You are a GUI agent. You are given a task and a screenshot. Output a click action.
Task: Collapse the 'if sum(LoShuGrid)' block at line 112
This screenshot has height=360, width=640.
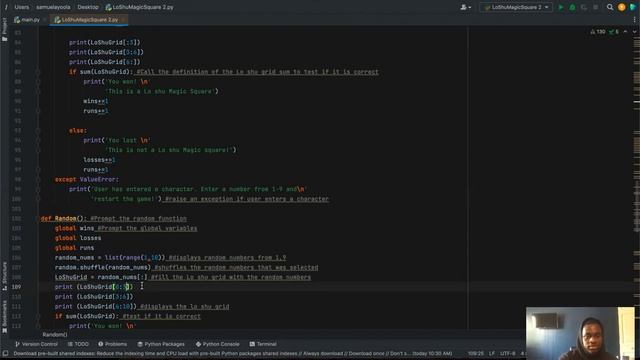click(38, 316)
